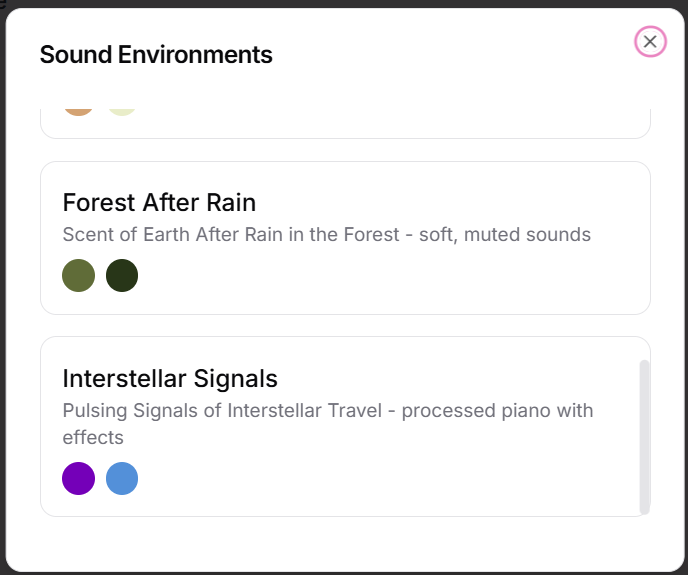Viewport: 688px width, 575px height.
Task: Click the 'Scent of Earth After Rain' description
Action: (x=200, y=235)
